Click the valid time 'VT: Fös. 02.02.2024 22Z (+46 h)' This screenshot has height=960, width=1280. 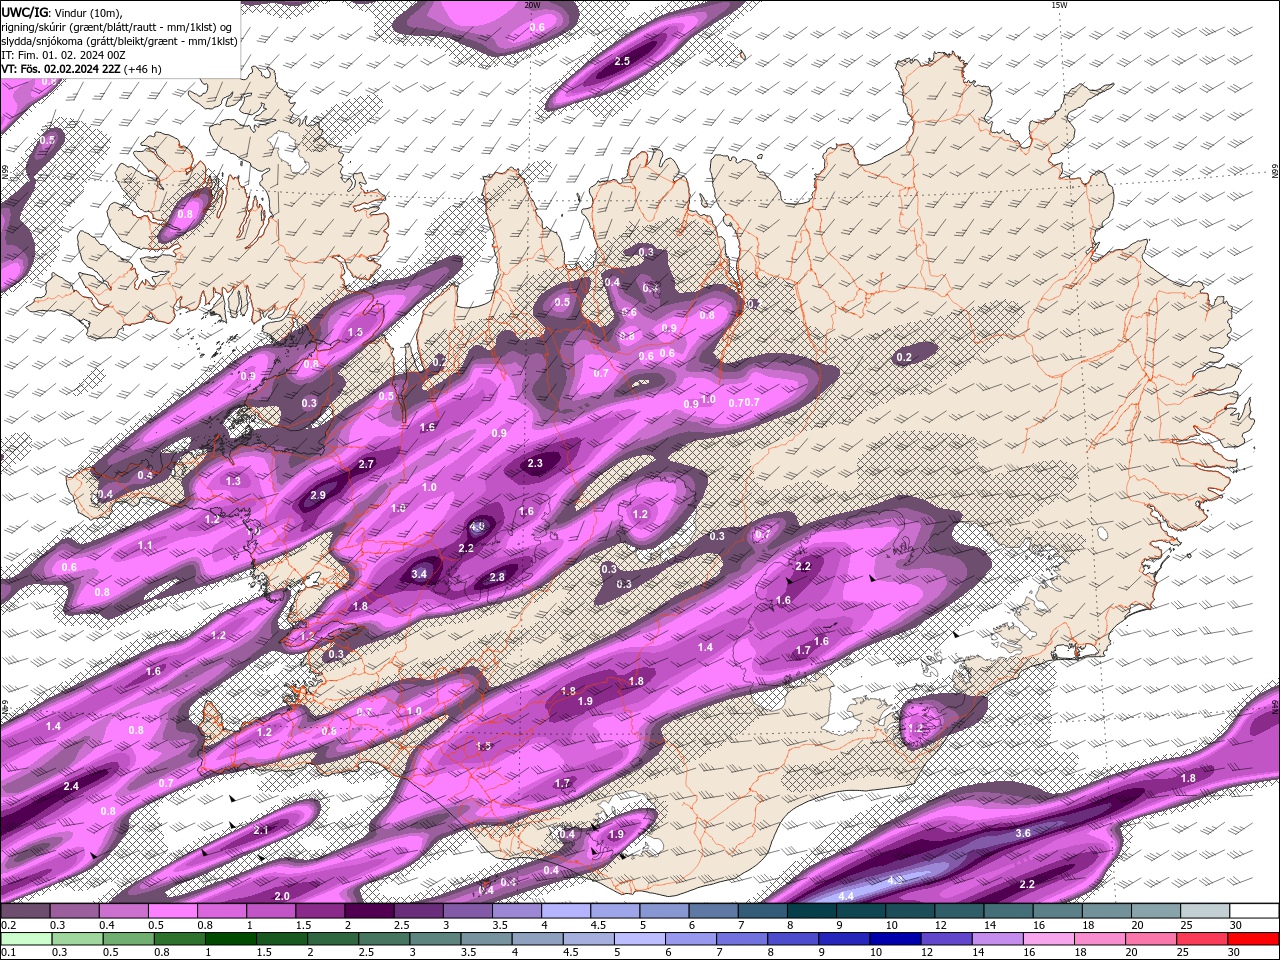tap(81, 69)
